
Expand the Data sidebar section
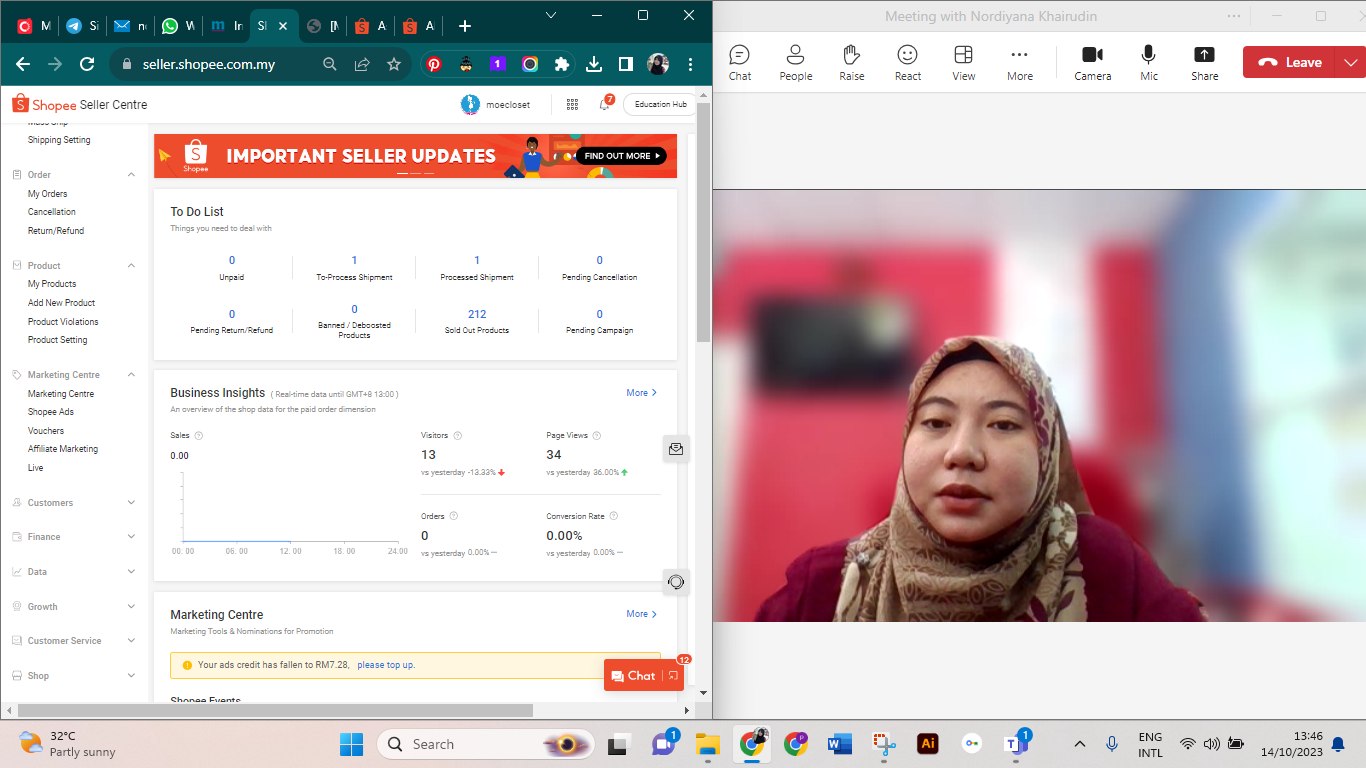point(131,572)
